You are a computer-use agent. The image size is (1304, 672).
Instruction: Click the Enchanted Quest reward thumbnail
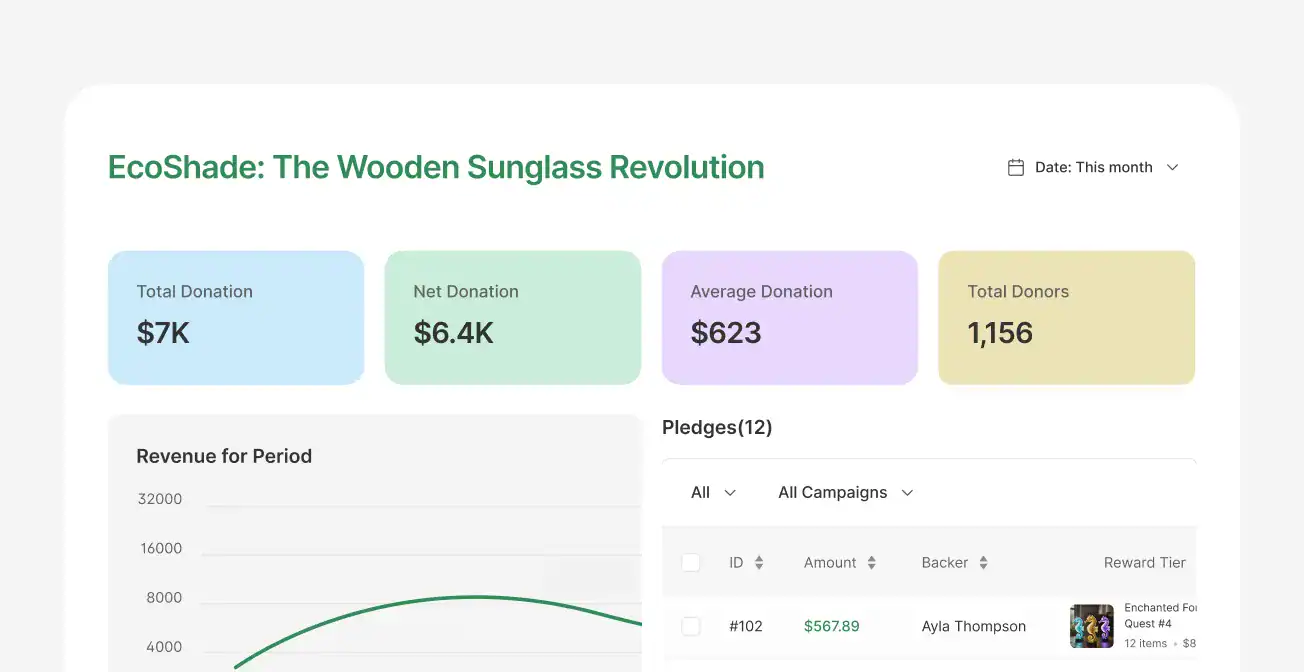point(1091,626)
